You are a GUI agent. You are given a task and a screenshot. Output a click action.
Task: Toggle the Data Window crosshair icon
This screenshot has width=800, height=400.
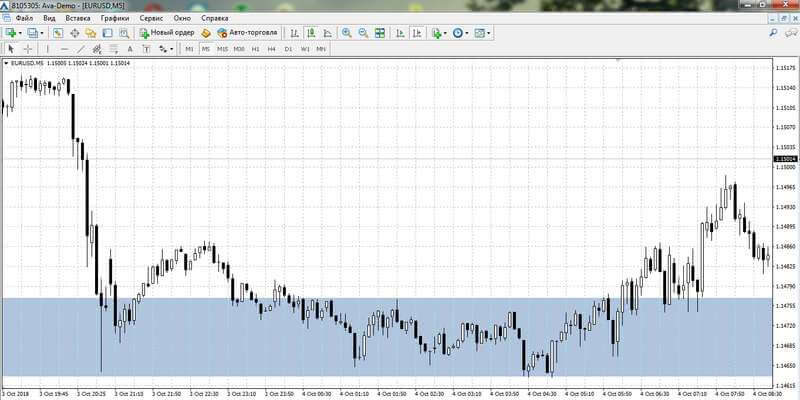click(x=74, y=33)
